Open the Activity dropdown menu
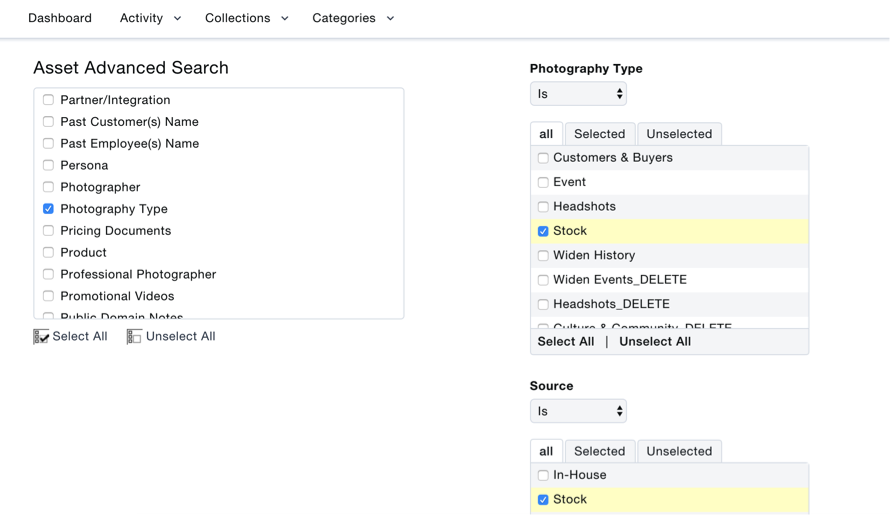The width and height of the screenshot is (890, 515). [x=150, y=18]
